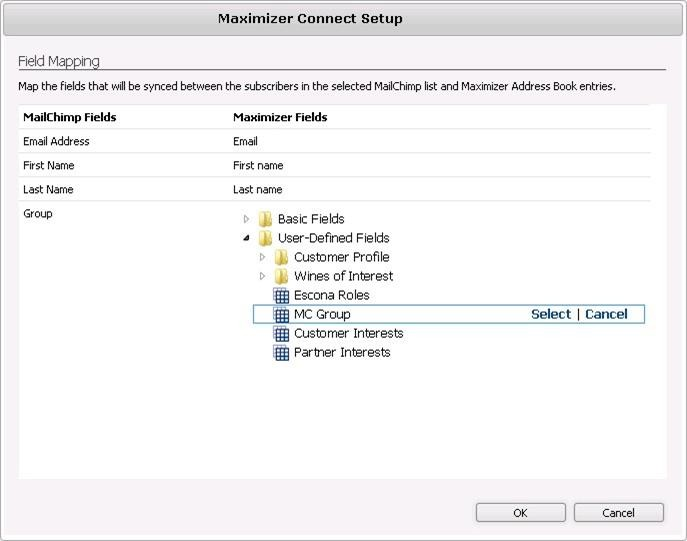This screenshot has width=687, height=541.
Task: Choose Escona Roles field label
Action: [332, 295]
